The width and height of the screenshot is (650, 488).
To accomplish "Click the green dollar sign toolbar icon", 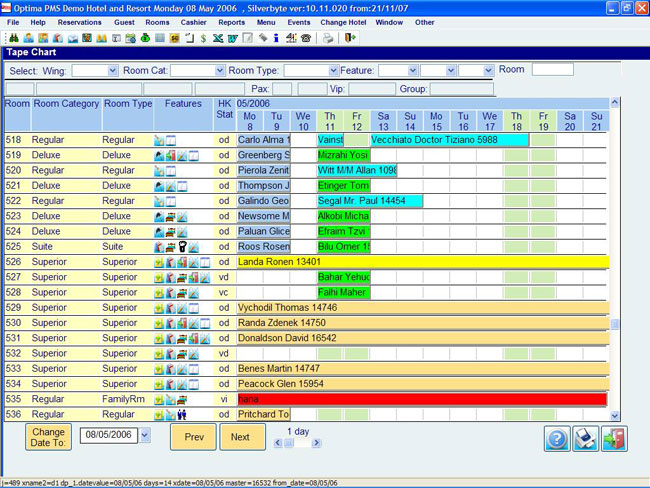I will coord(203,38).
